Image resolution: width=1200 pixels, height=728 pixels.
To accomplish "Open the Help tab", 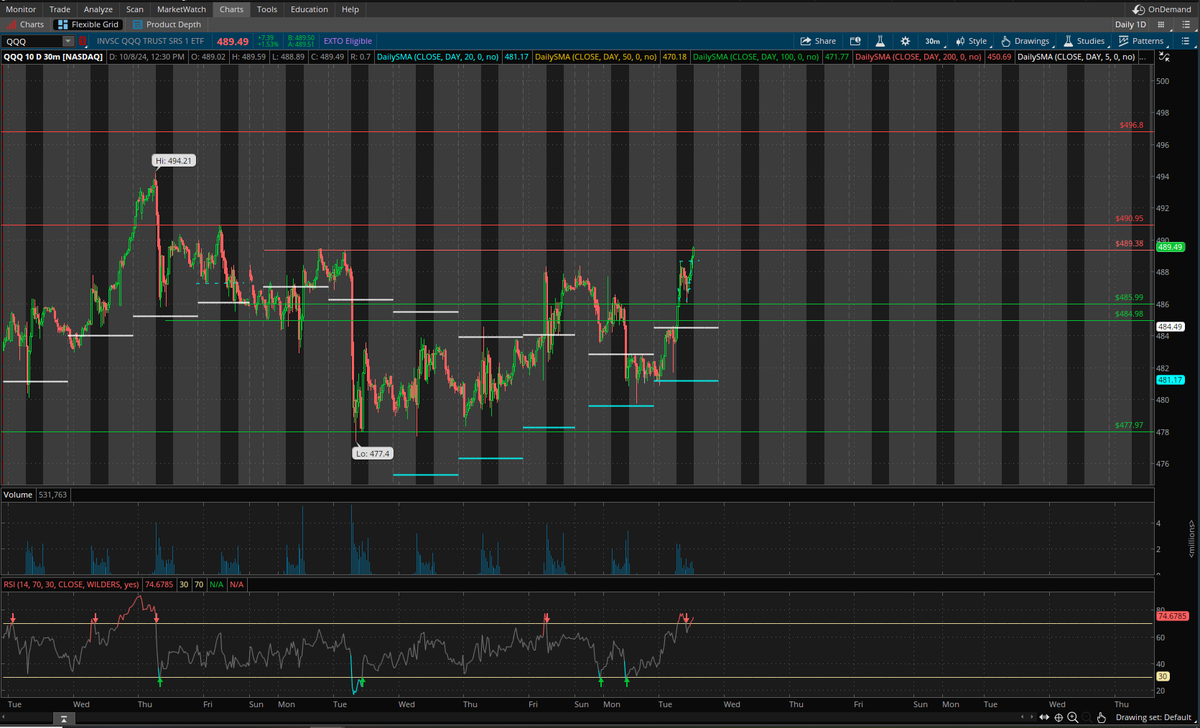I will [x=350, y=9].
